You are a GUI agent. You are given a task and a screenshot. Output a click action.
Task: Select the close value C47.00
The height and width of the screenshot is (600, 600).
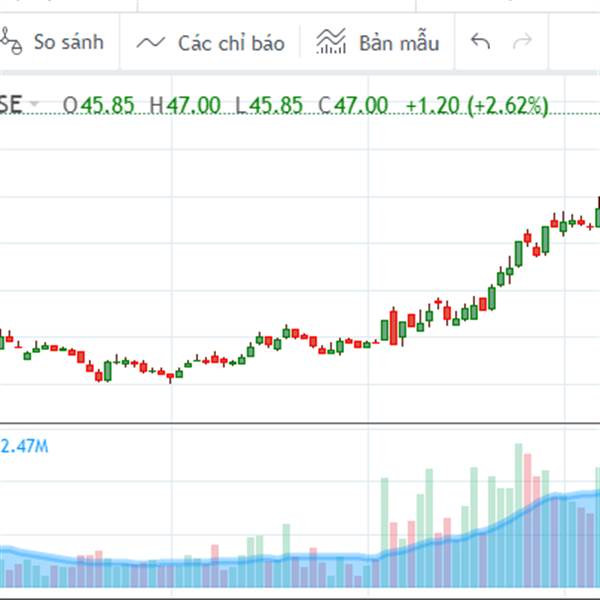click(354, 105)
